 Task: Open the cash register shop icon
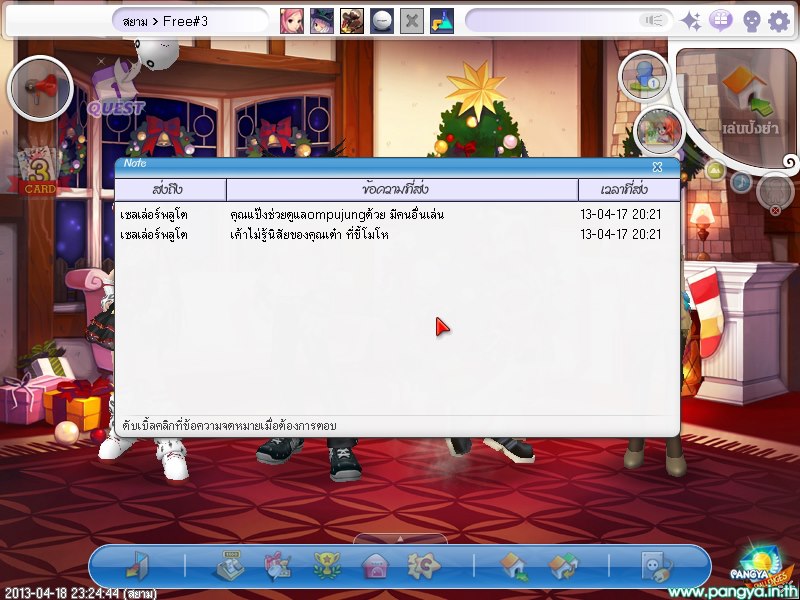pyautogui.click(x=229, y=565)
